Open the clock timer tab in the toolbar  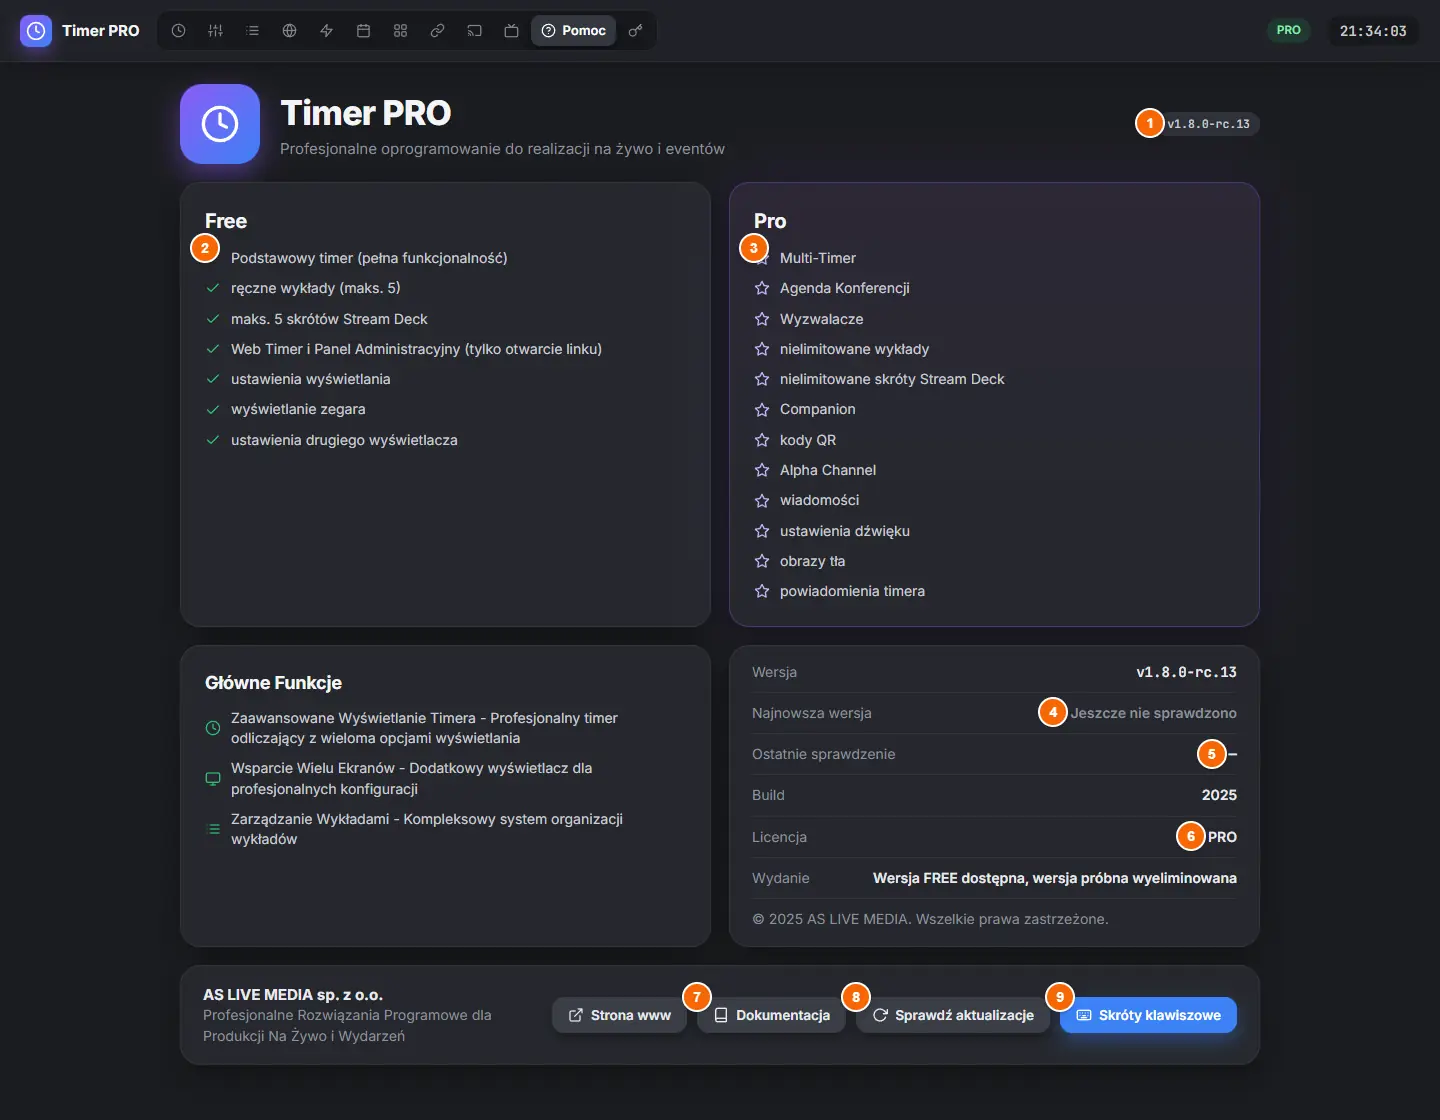(x=178, y=31)
